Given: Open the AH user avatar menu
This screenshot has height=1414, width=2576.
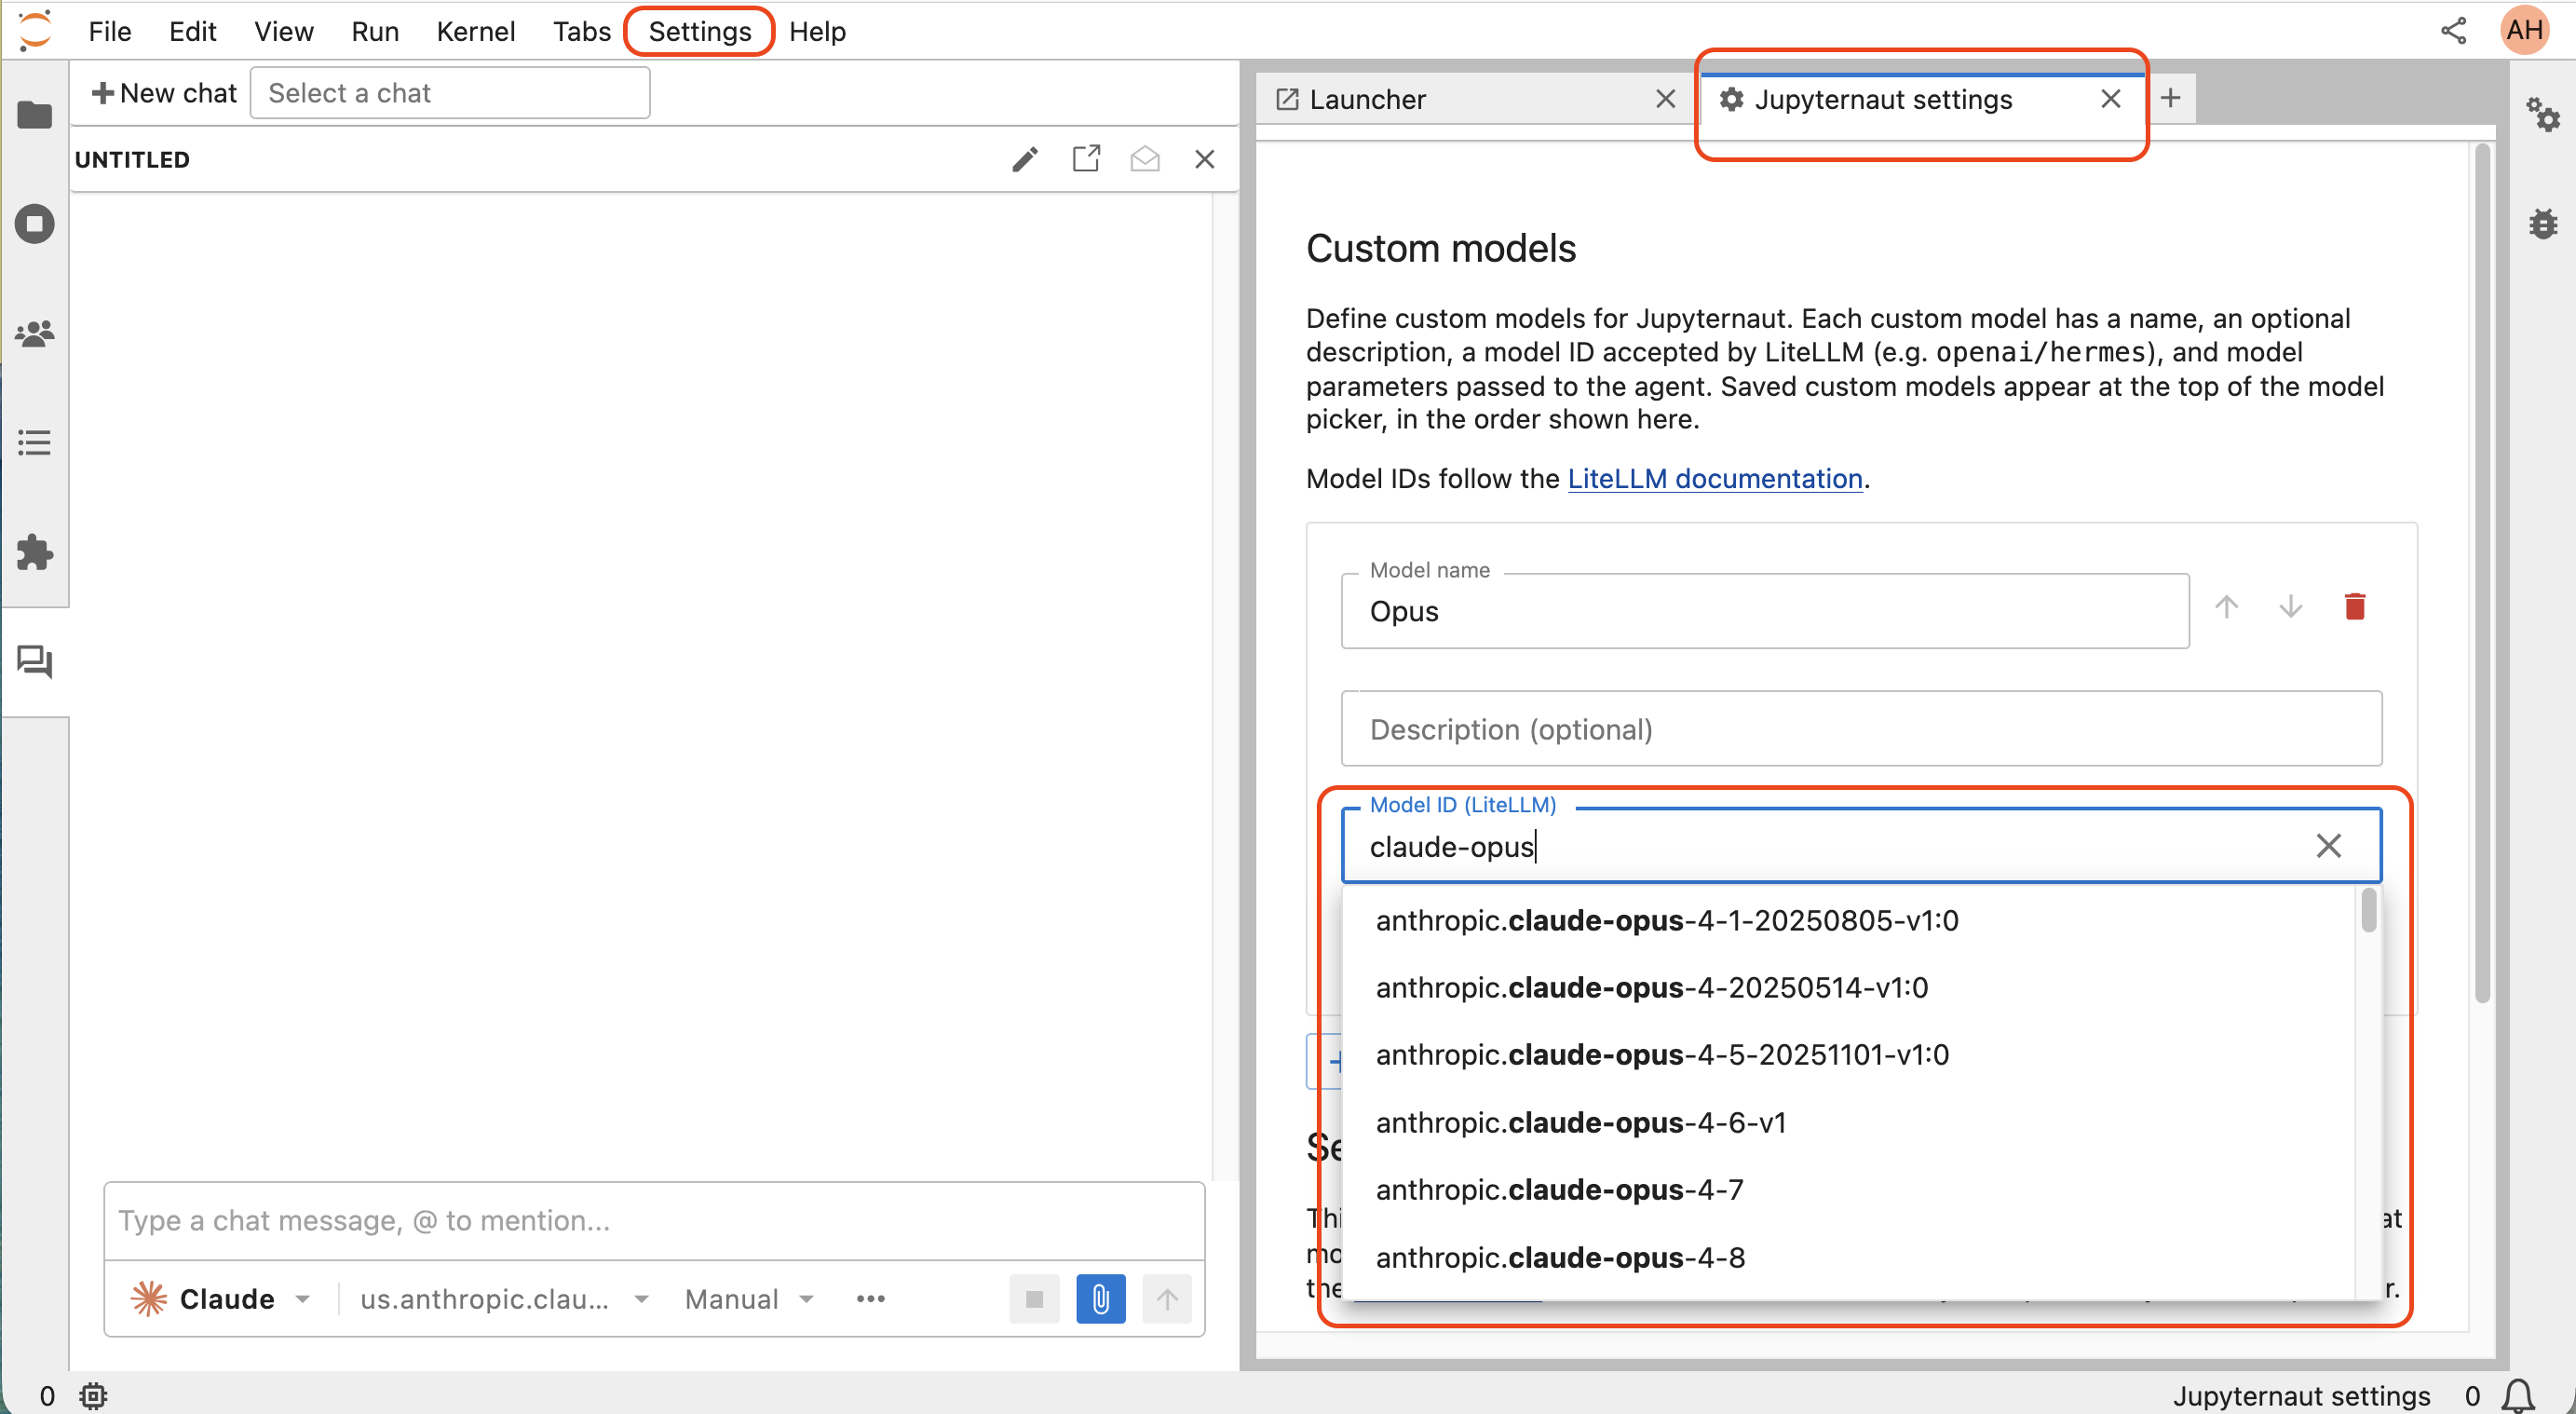Looking at the screenshot, I should pyautogui.click(x=2525, y=30).
